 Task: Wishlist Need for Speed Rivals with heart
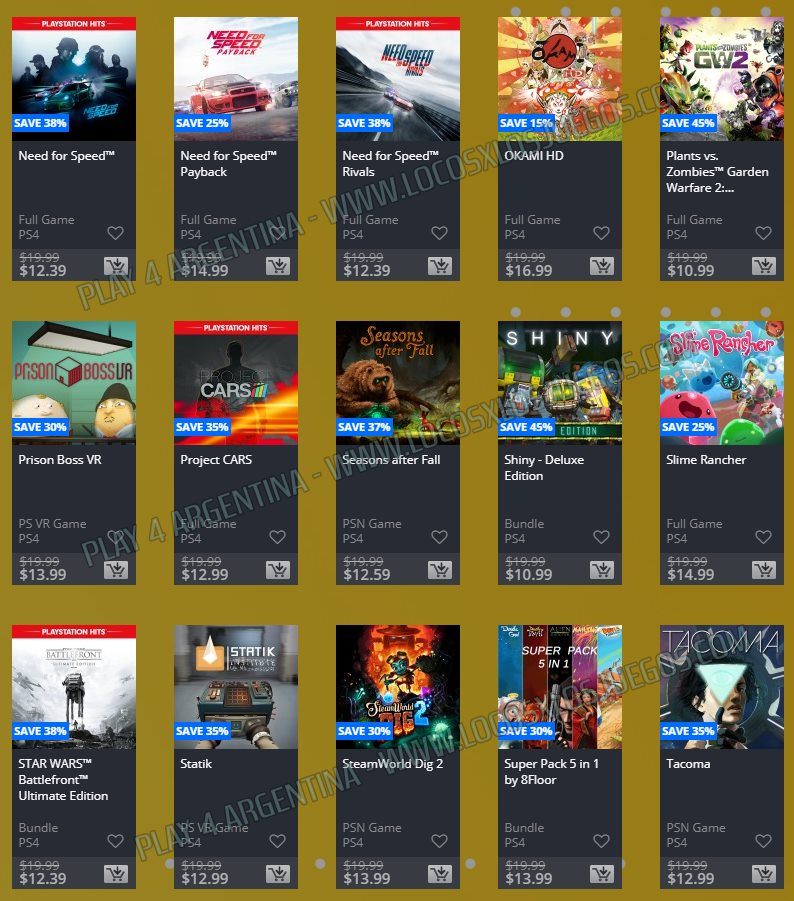click(x=440, y=233)
